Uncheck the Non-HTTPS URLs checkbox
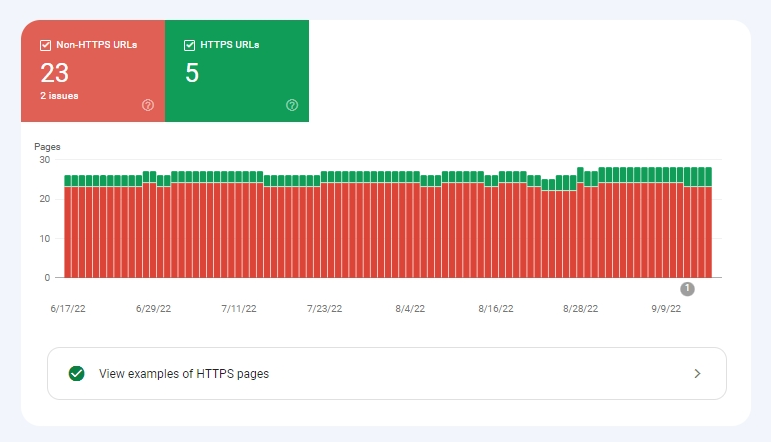Screen dimensions: 771x442 pos(45,45)
